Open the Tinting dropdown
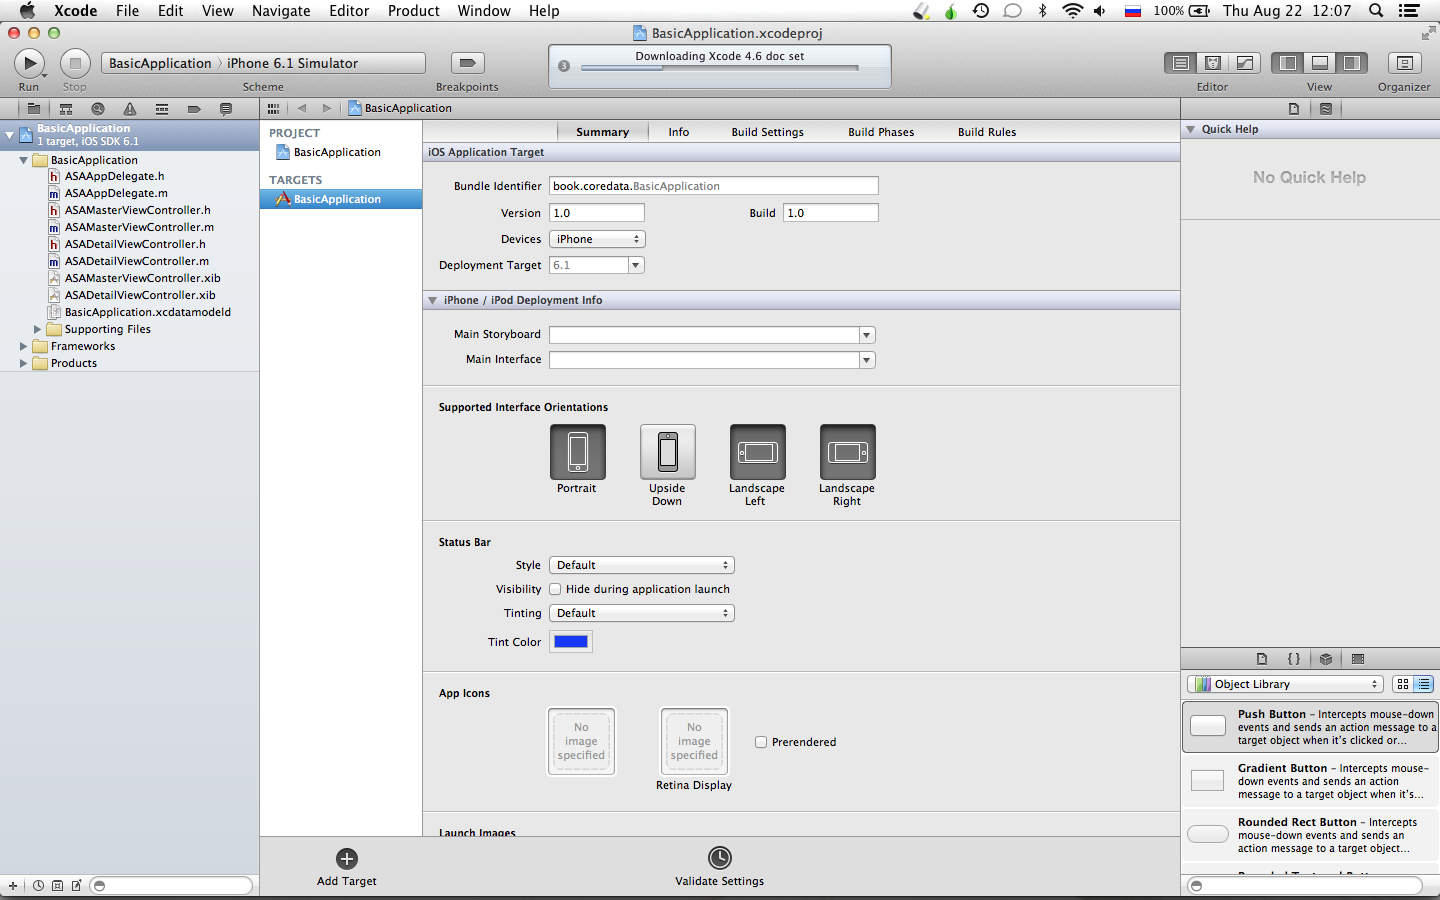Viewport: 1440px width, 900px height. pyautogui.click(x=642, y=613)
